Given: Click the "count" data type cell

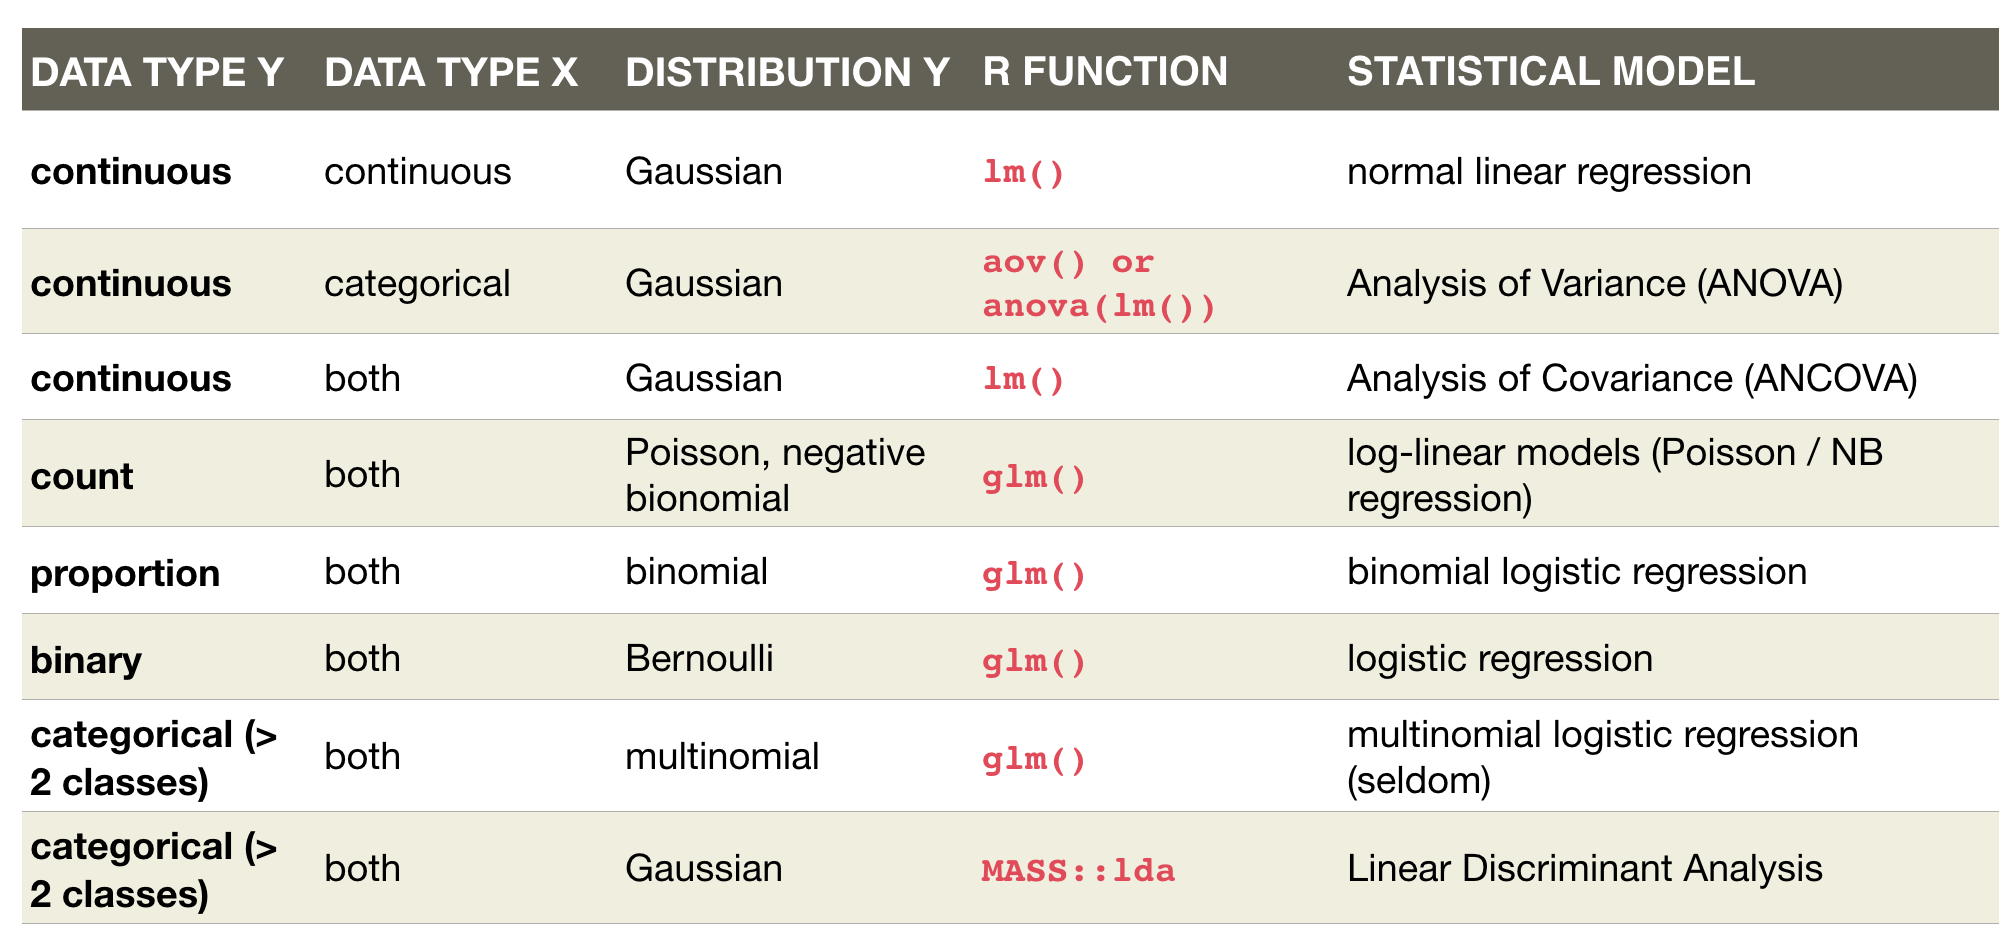Looking at the screenshot, I should click(82, 477).
